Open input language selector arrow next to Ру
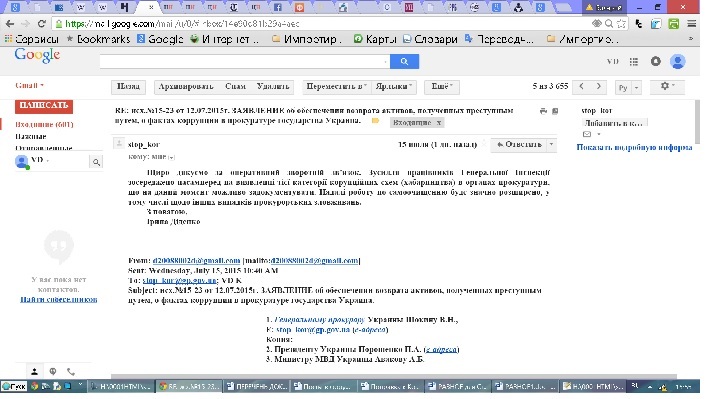Viewport: 712px width, 399px height. [637, 88]
